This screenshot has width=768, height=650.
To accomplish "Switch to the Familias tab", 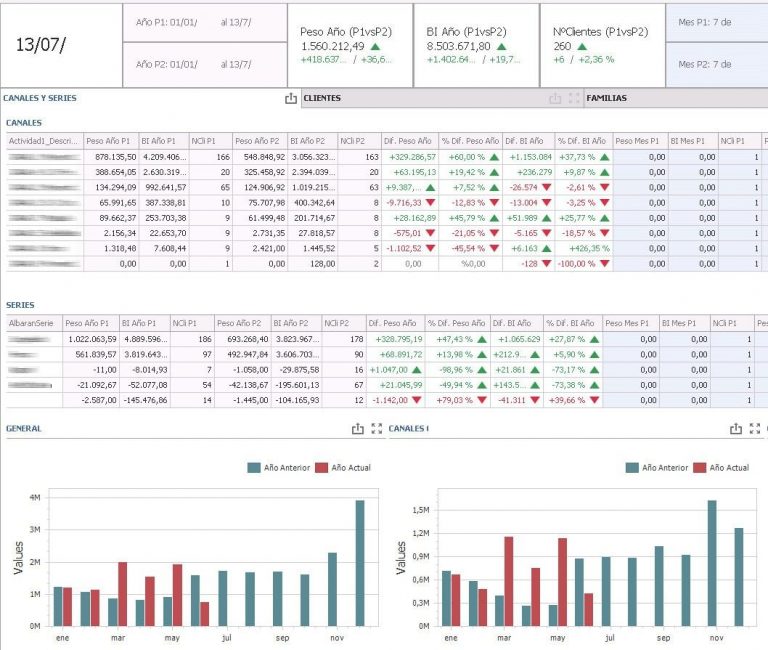I will click(608, 99).
